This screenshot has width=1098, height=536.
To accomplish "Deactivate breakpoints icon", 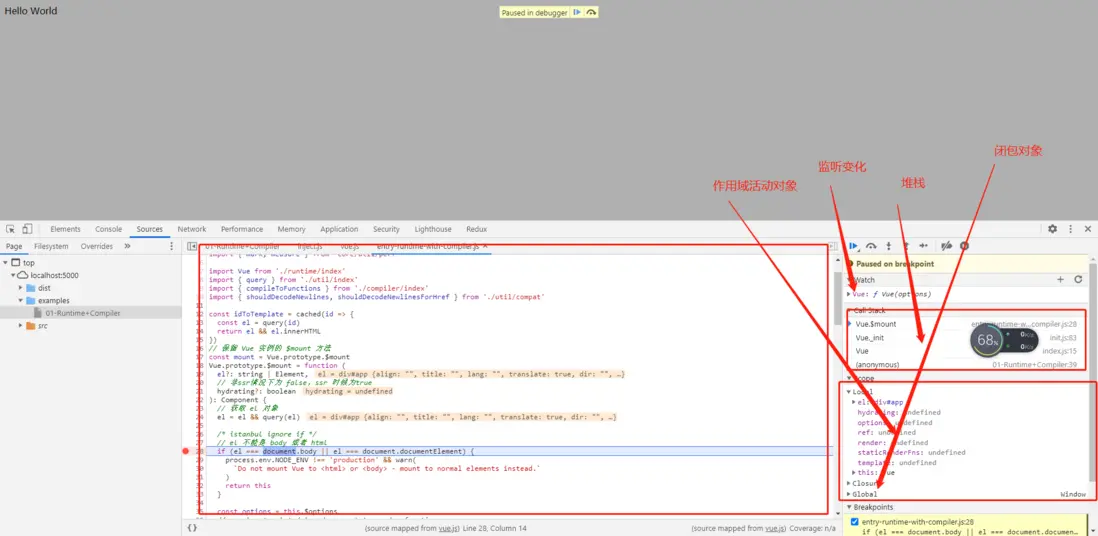I will tap(946, 246).
